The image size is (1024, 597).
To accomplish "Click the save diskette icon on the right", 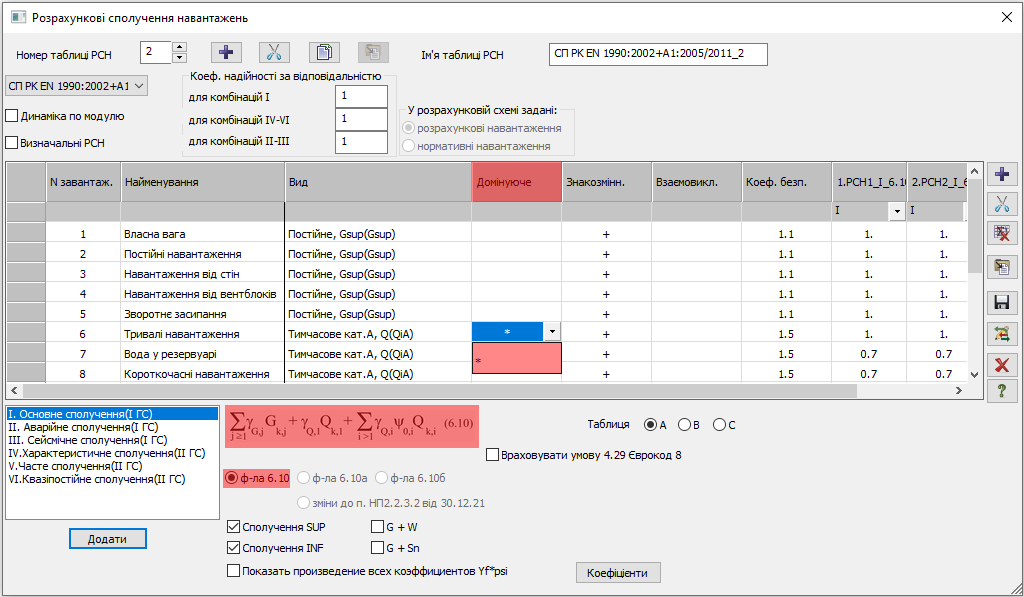I will click(x=1002, y=302).
